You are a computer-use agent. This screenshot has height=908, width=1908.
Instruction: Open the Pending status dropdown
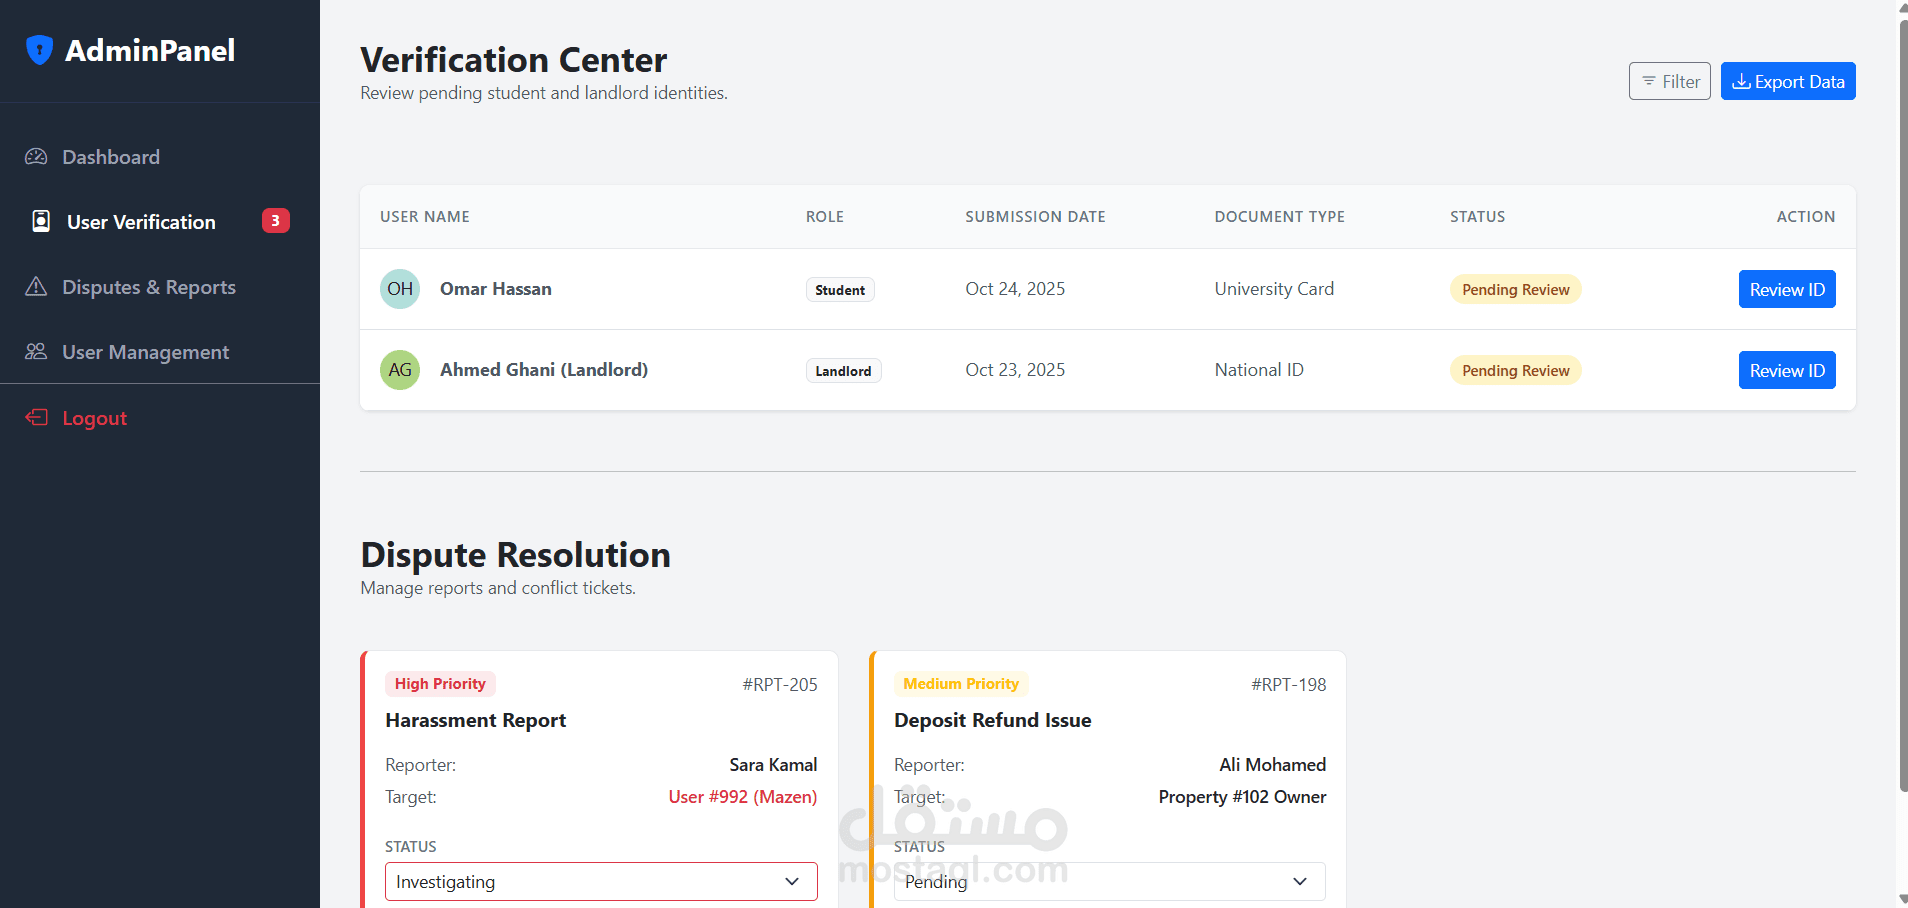tap(1109, 882)
